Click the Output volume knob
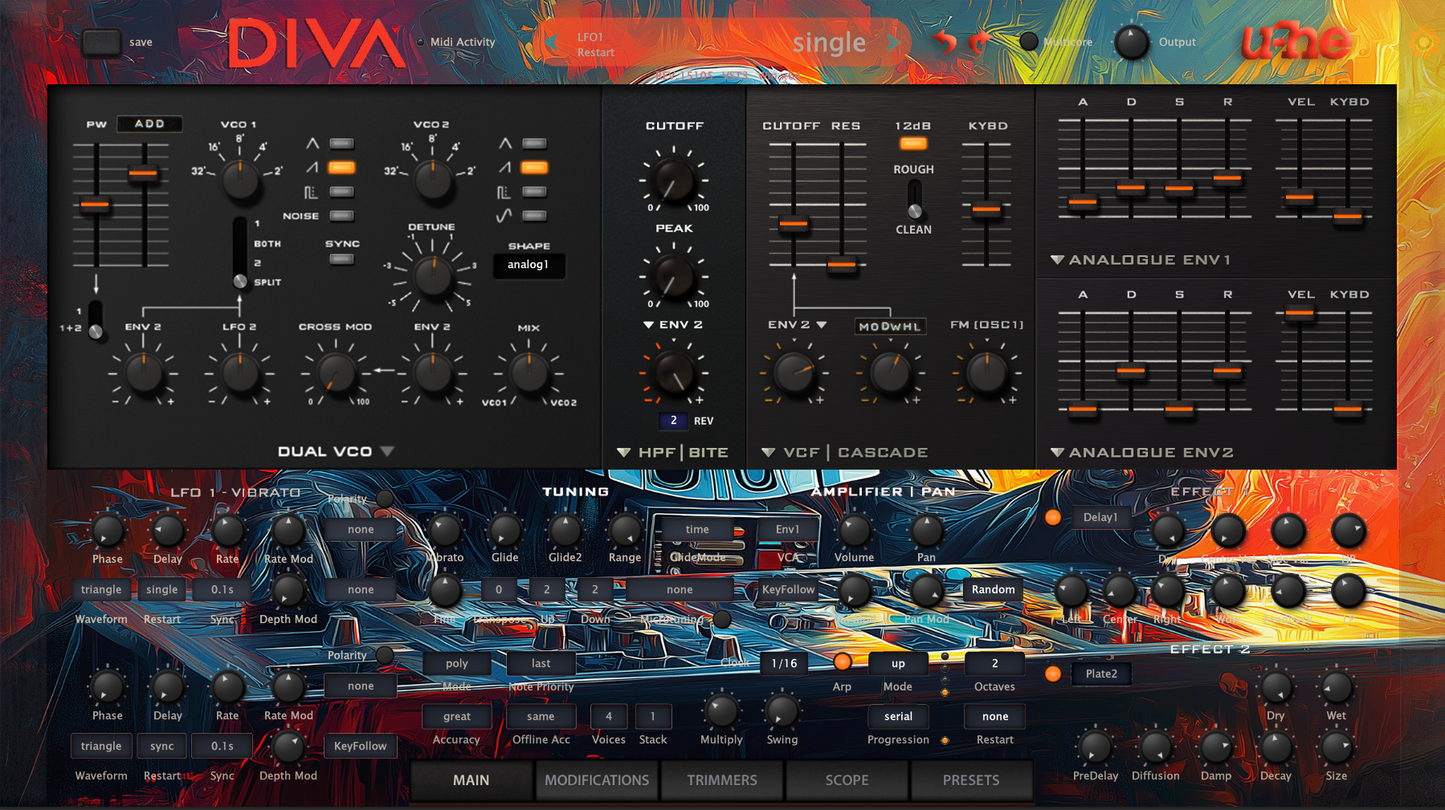Screen dimensions: 1445x810 click(x=1131, y=42)
